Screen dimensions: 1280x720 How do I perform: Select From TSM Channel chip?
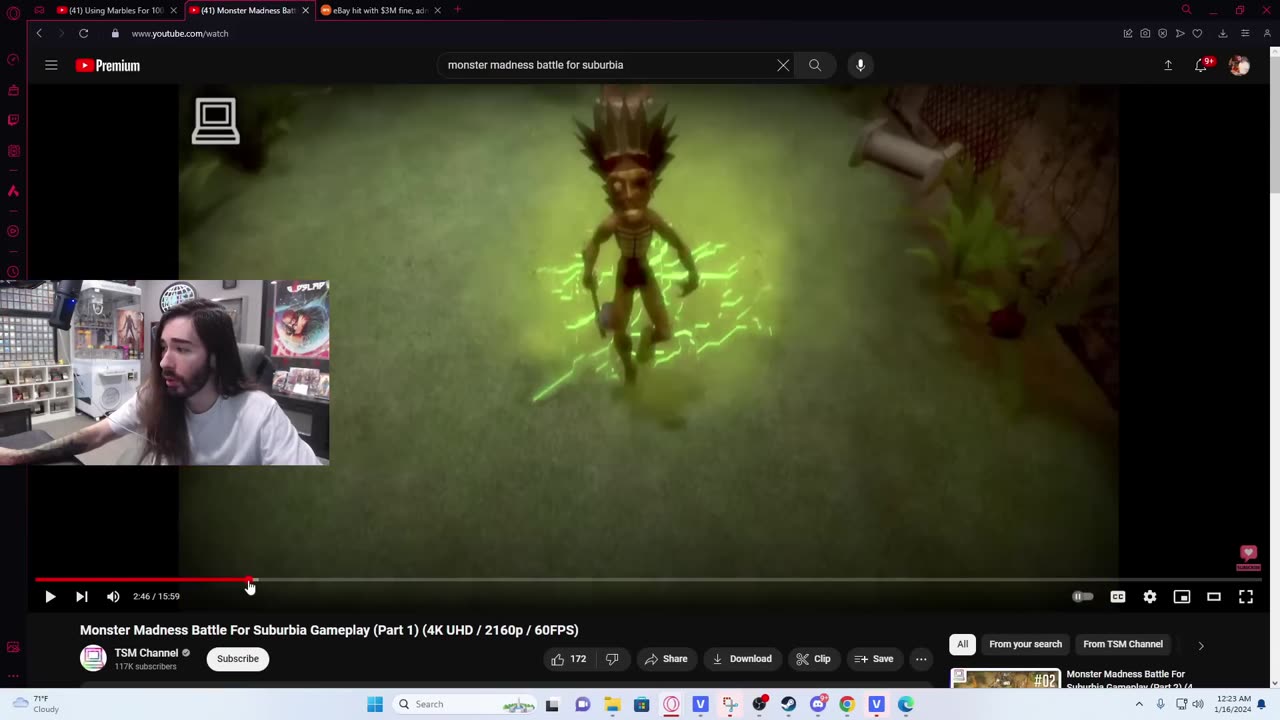pos(1123,644)
